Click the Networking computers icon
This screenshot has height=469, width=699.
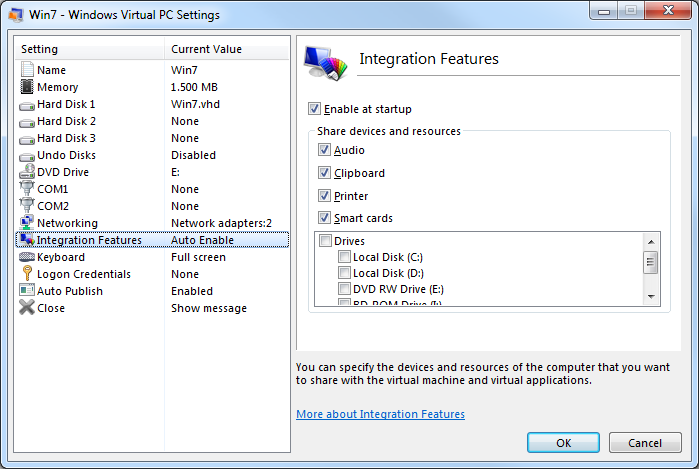point(27,222)
